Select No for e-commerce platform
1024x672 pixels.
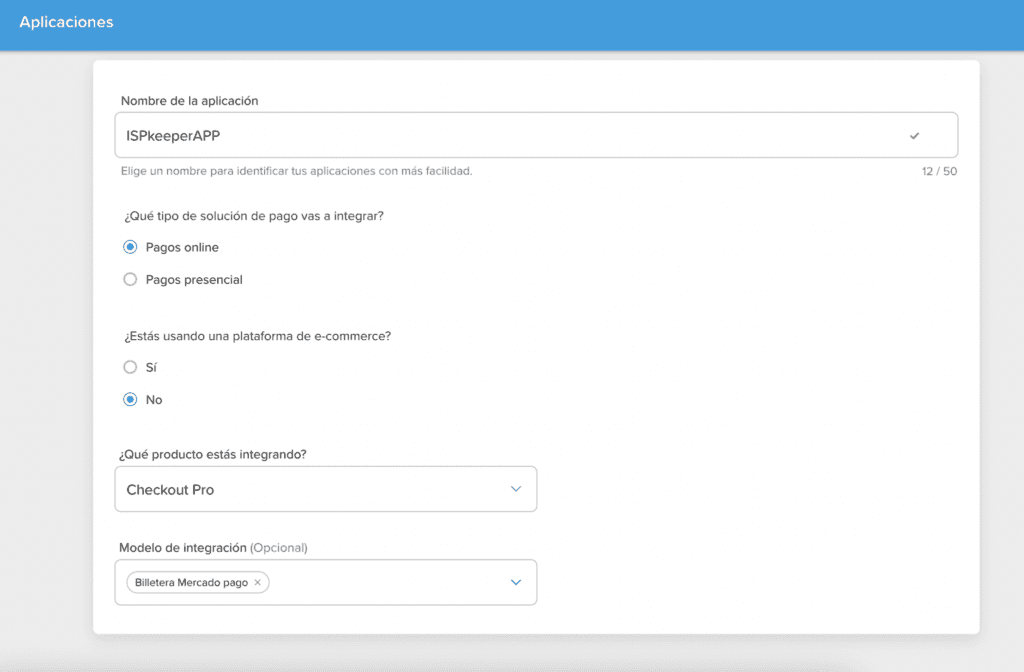(130, 400)
